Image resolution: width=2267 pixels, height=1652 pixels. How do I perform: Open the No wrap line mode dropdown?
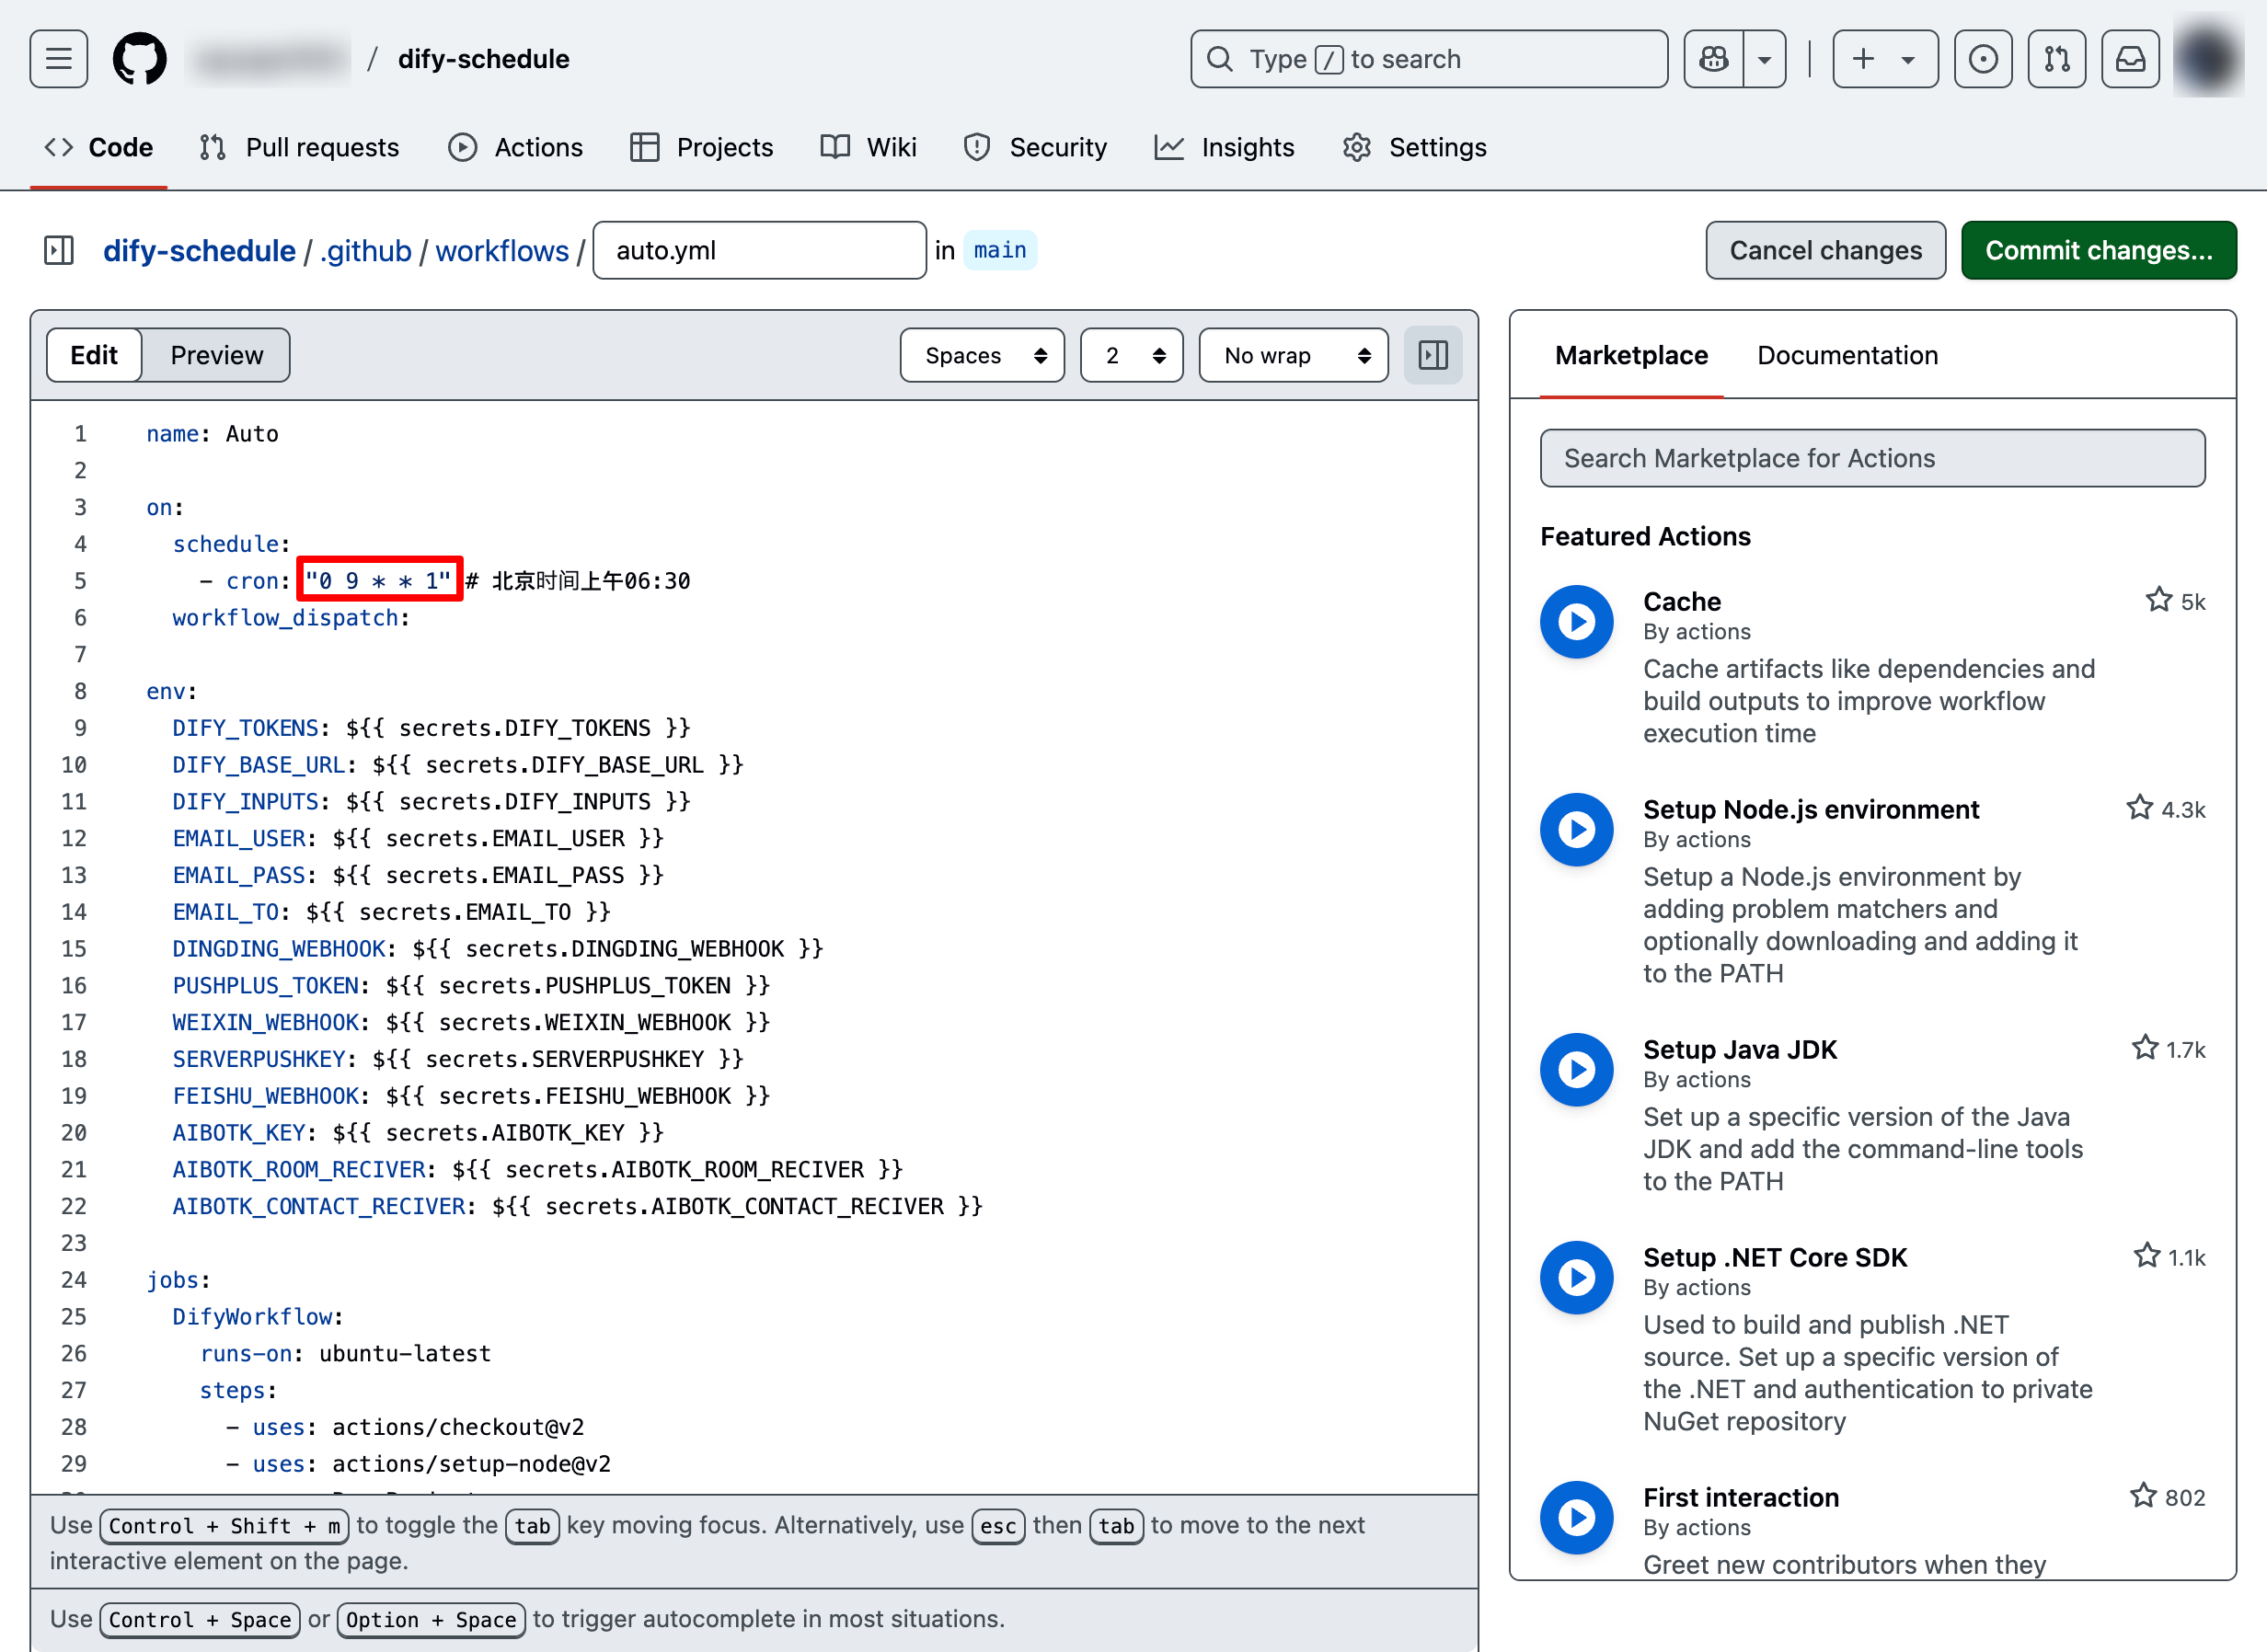click(1292, 355)
